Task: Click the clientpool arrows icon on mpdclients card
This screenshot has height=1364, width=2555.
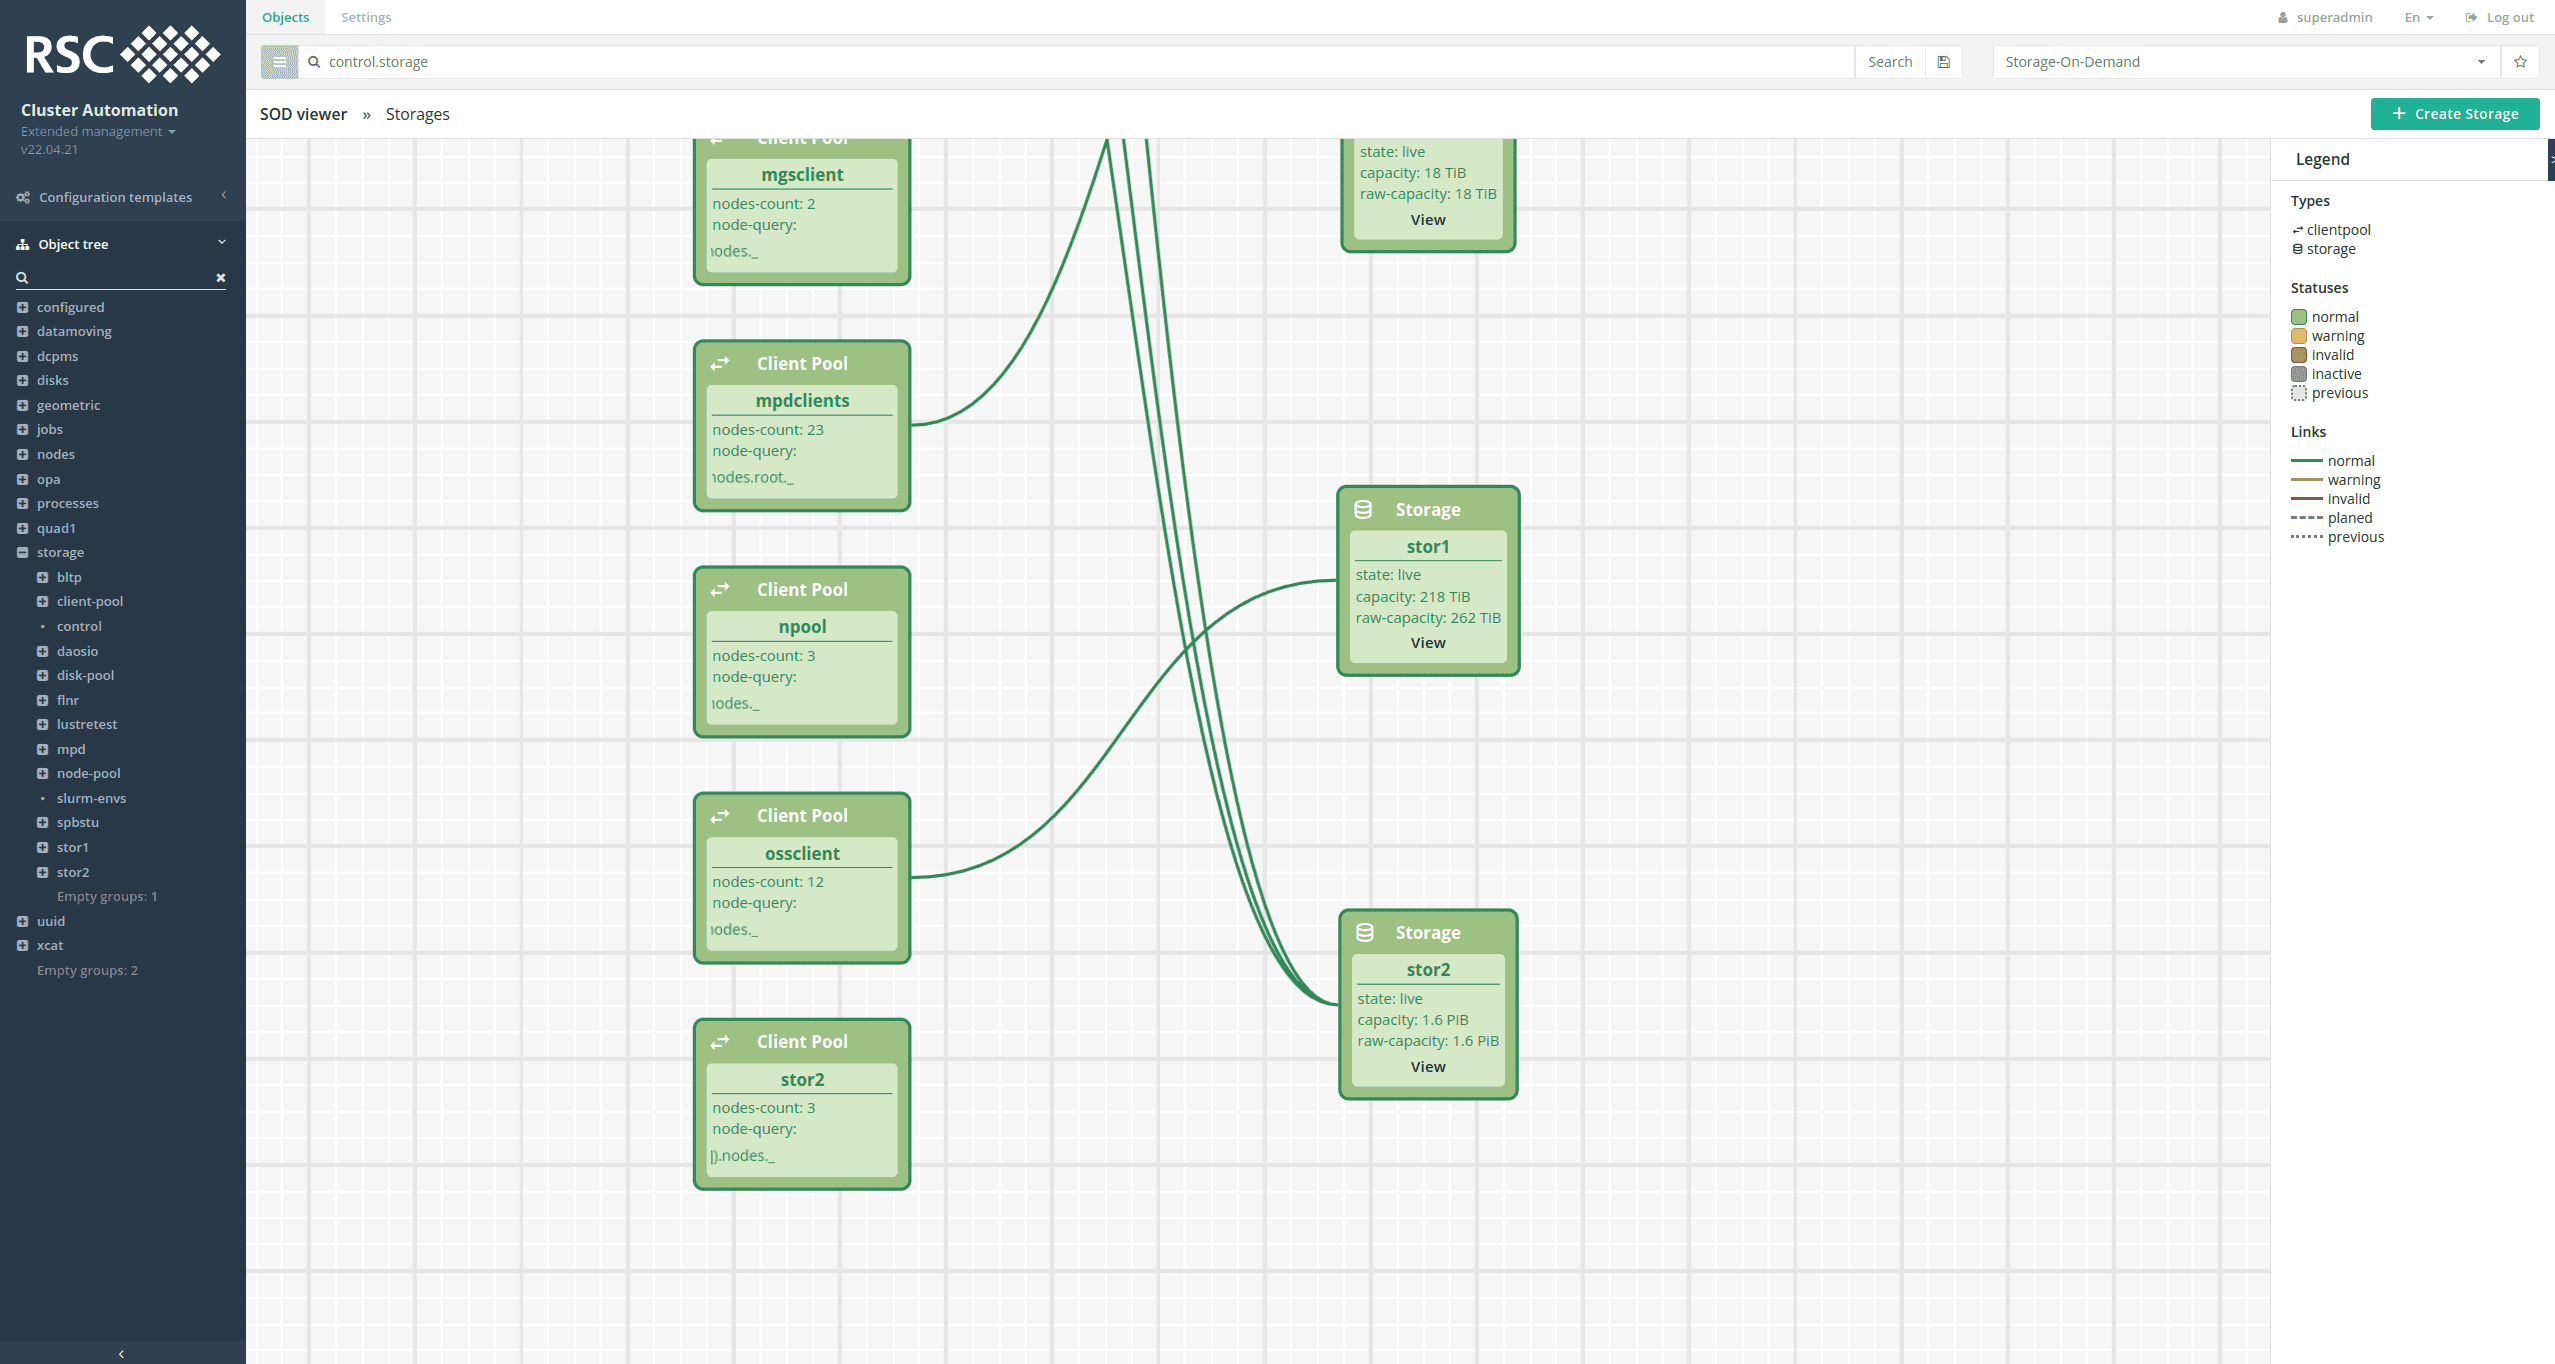Action: click(720, 363)
